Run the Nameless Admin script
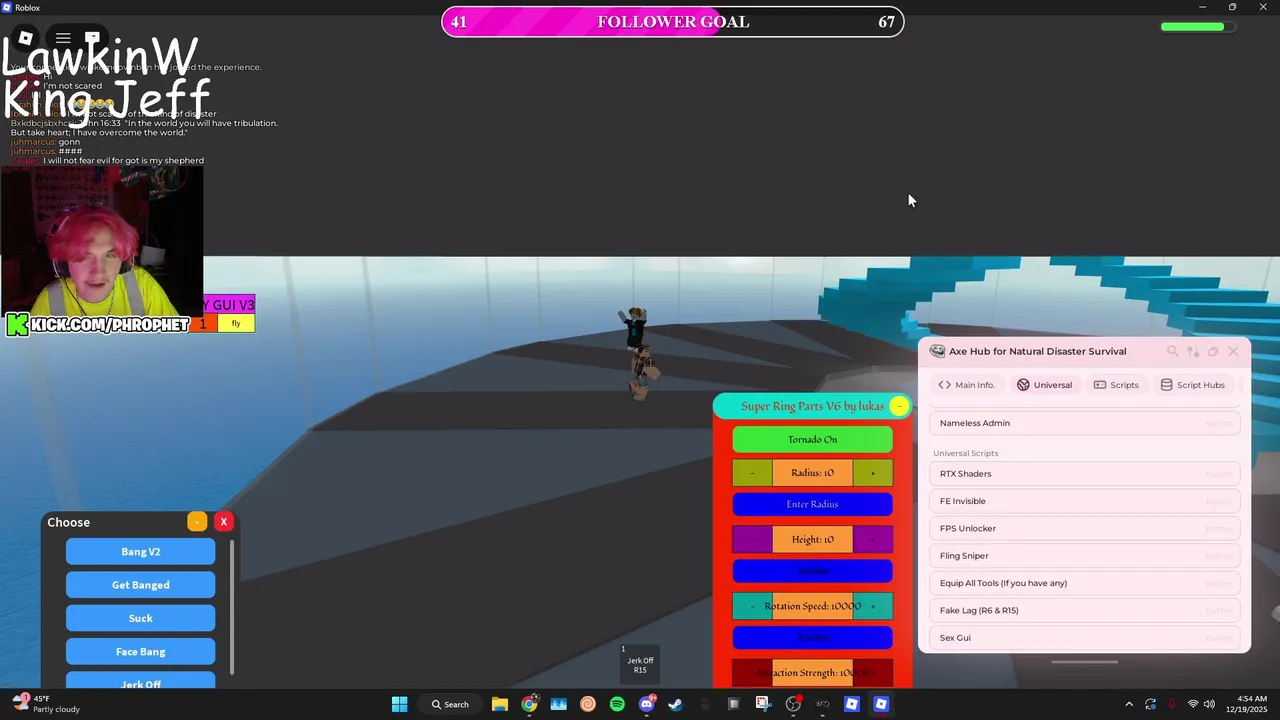 pyautogui.click(x=1085, y=423)
